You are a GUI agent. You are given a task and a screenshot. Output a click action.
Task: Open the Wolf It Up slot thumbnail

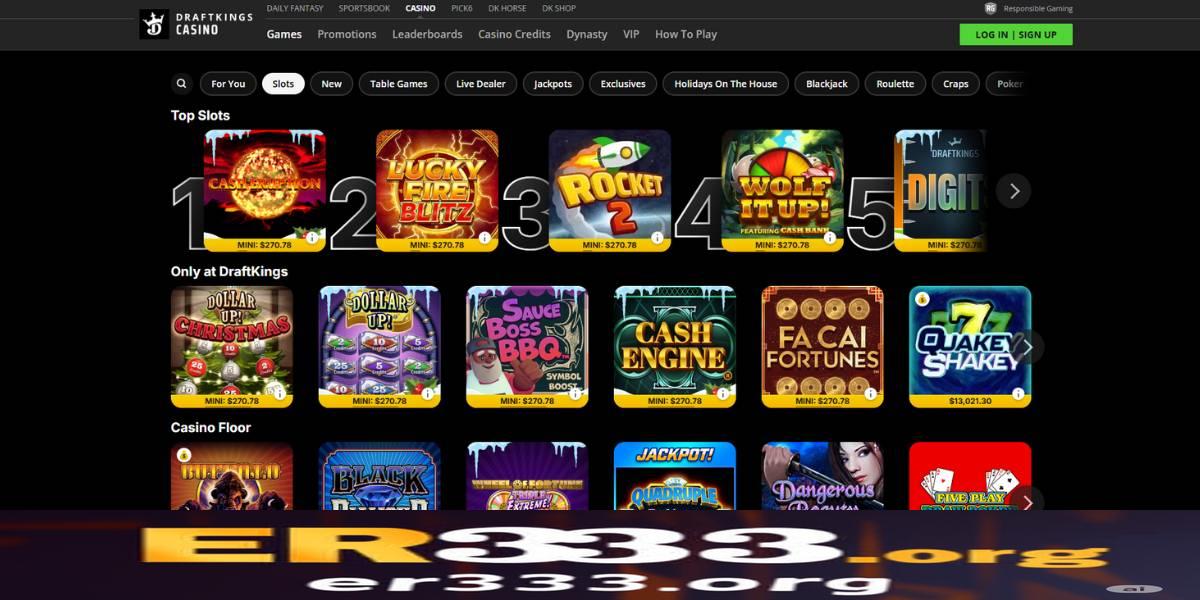782,190
